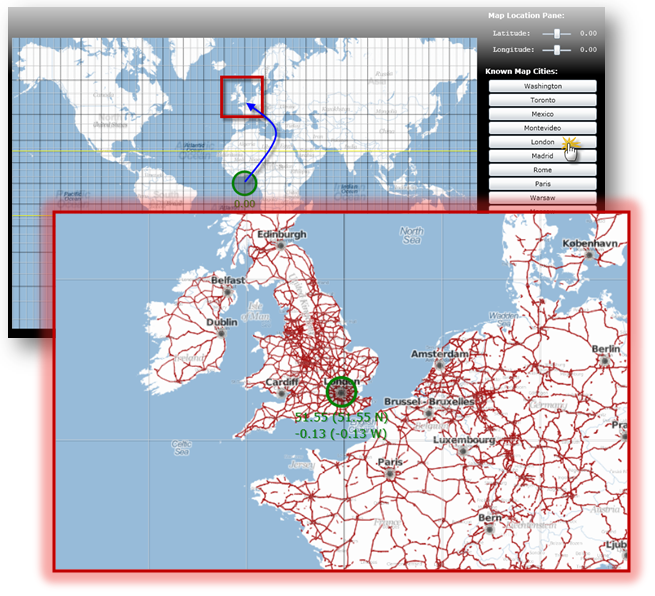
Task: Click the Paris city button in list
Action: 543,184
